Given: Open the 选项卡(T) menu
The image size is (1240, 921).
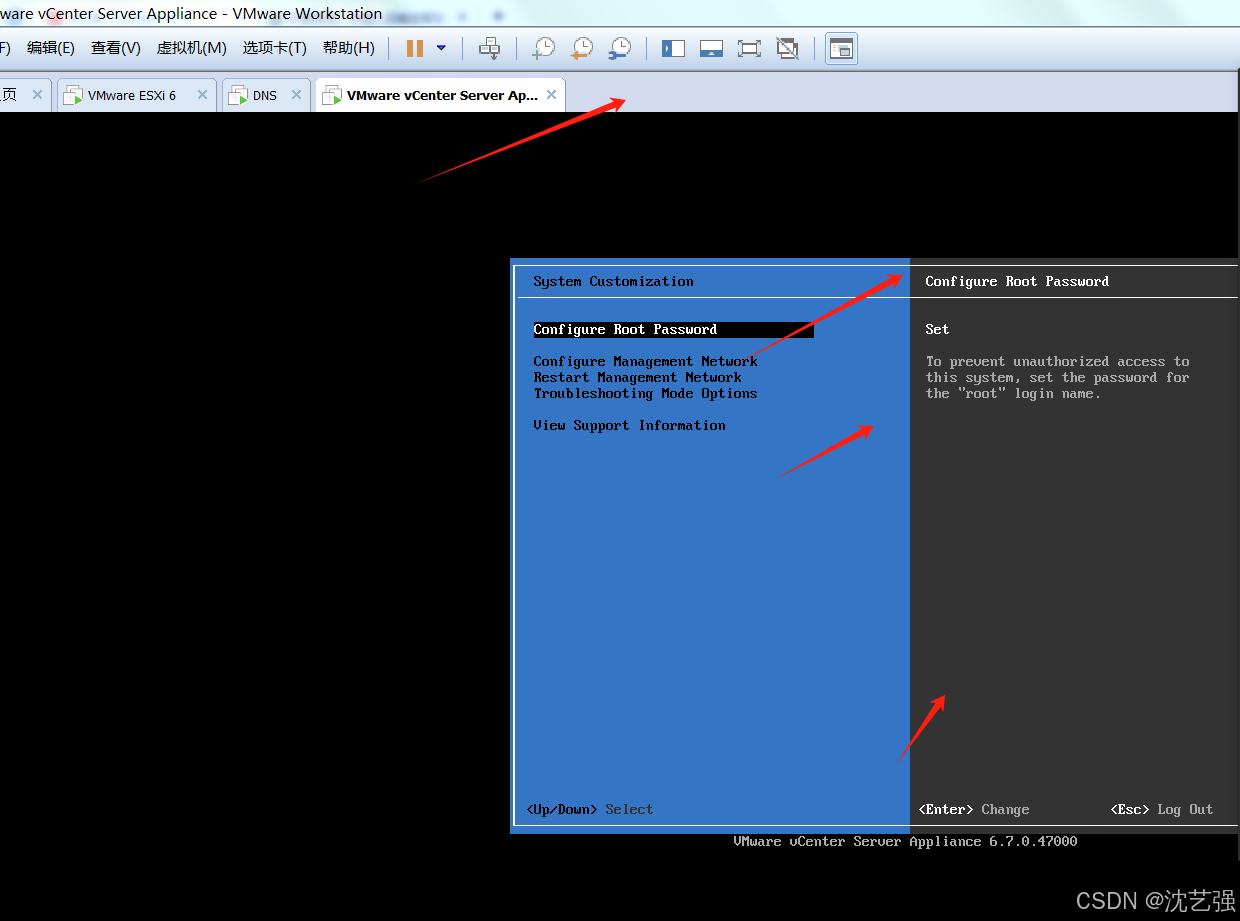Looking at the screenshot, I should click(274, 48).
